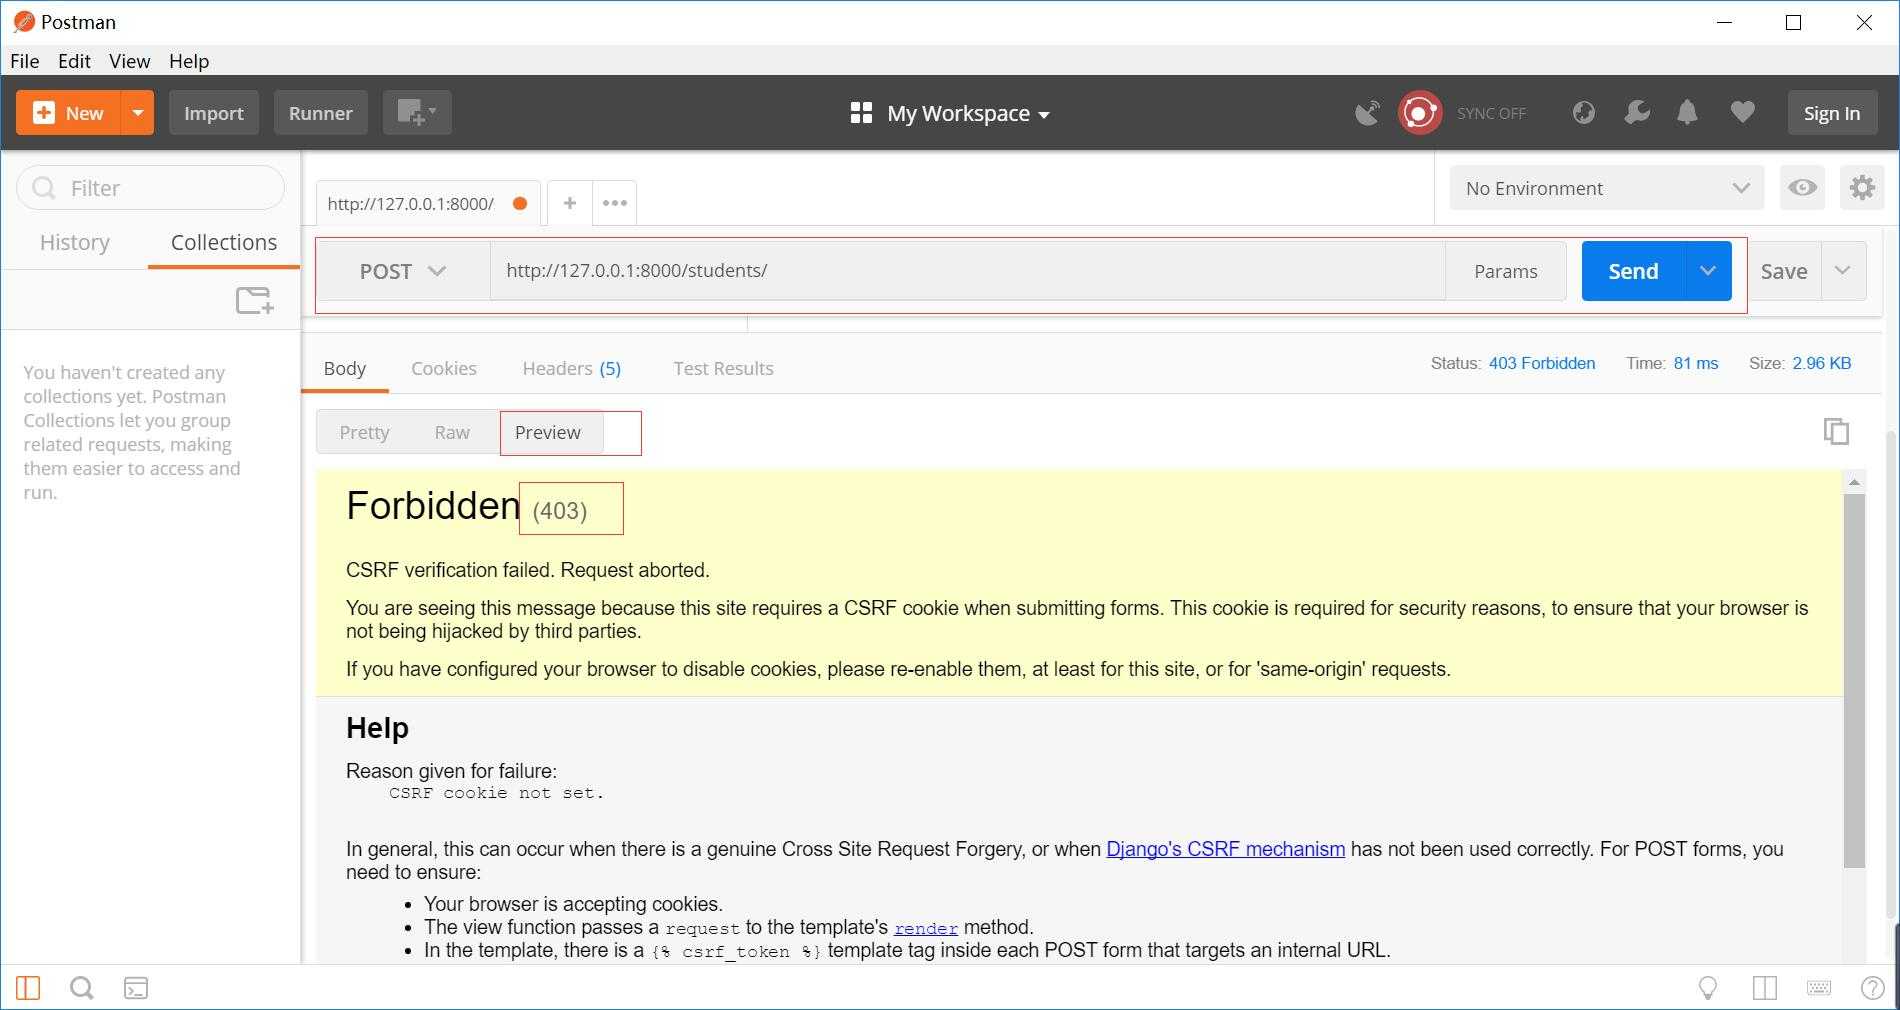
Task: Click the red sync status icon
Action: tap(1419, 113)
